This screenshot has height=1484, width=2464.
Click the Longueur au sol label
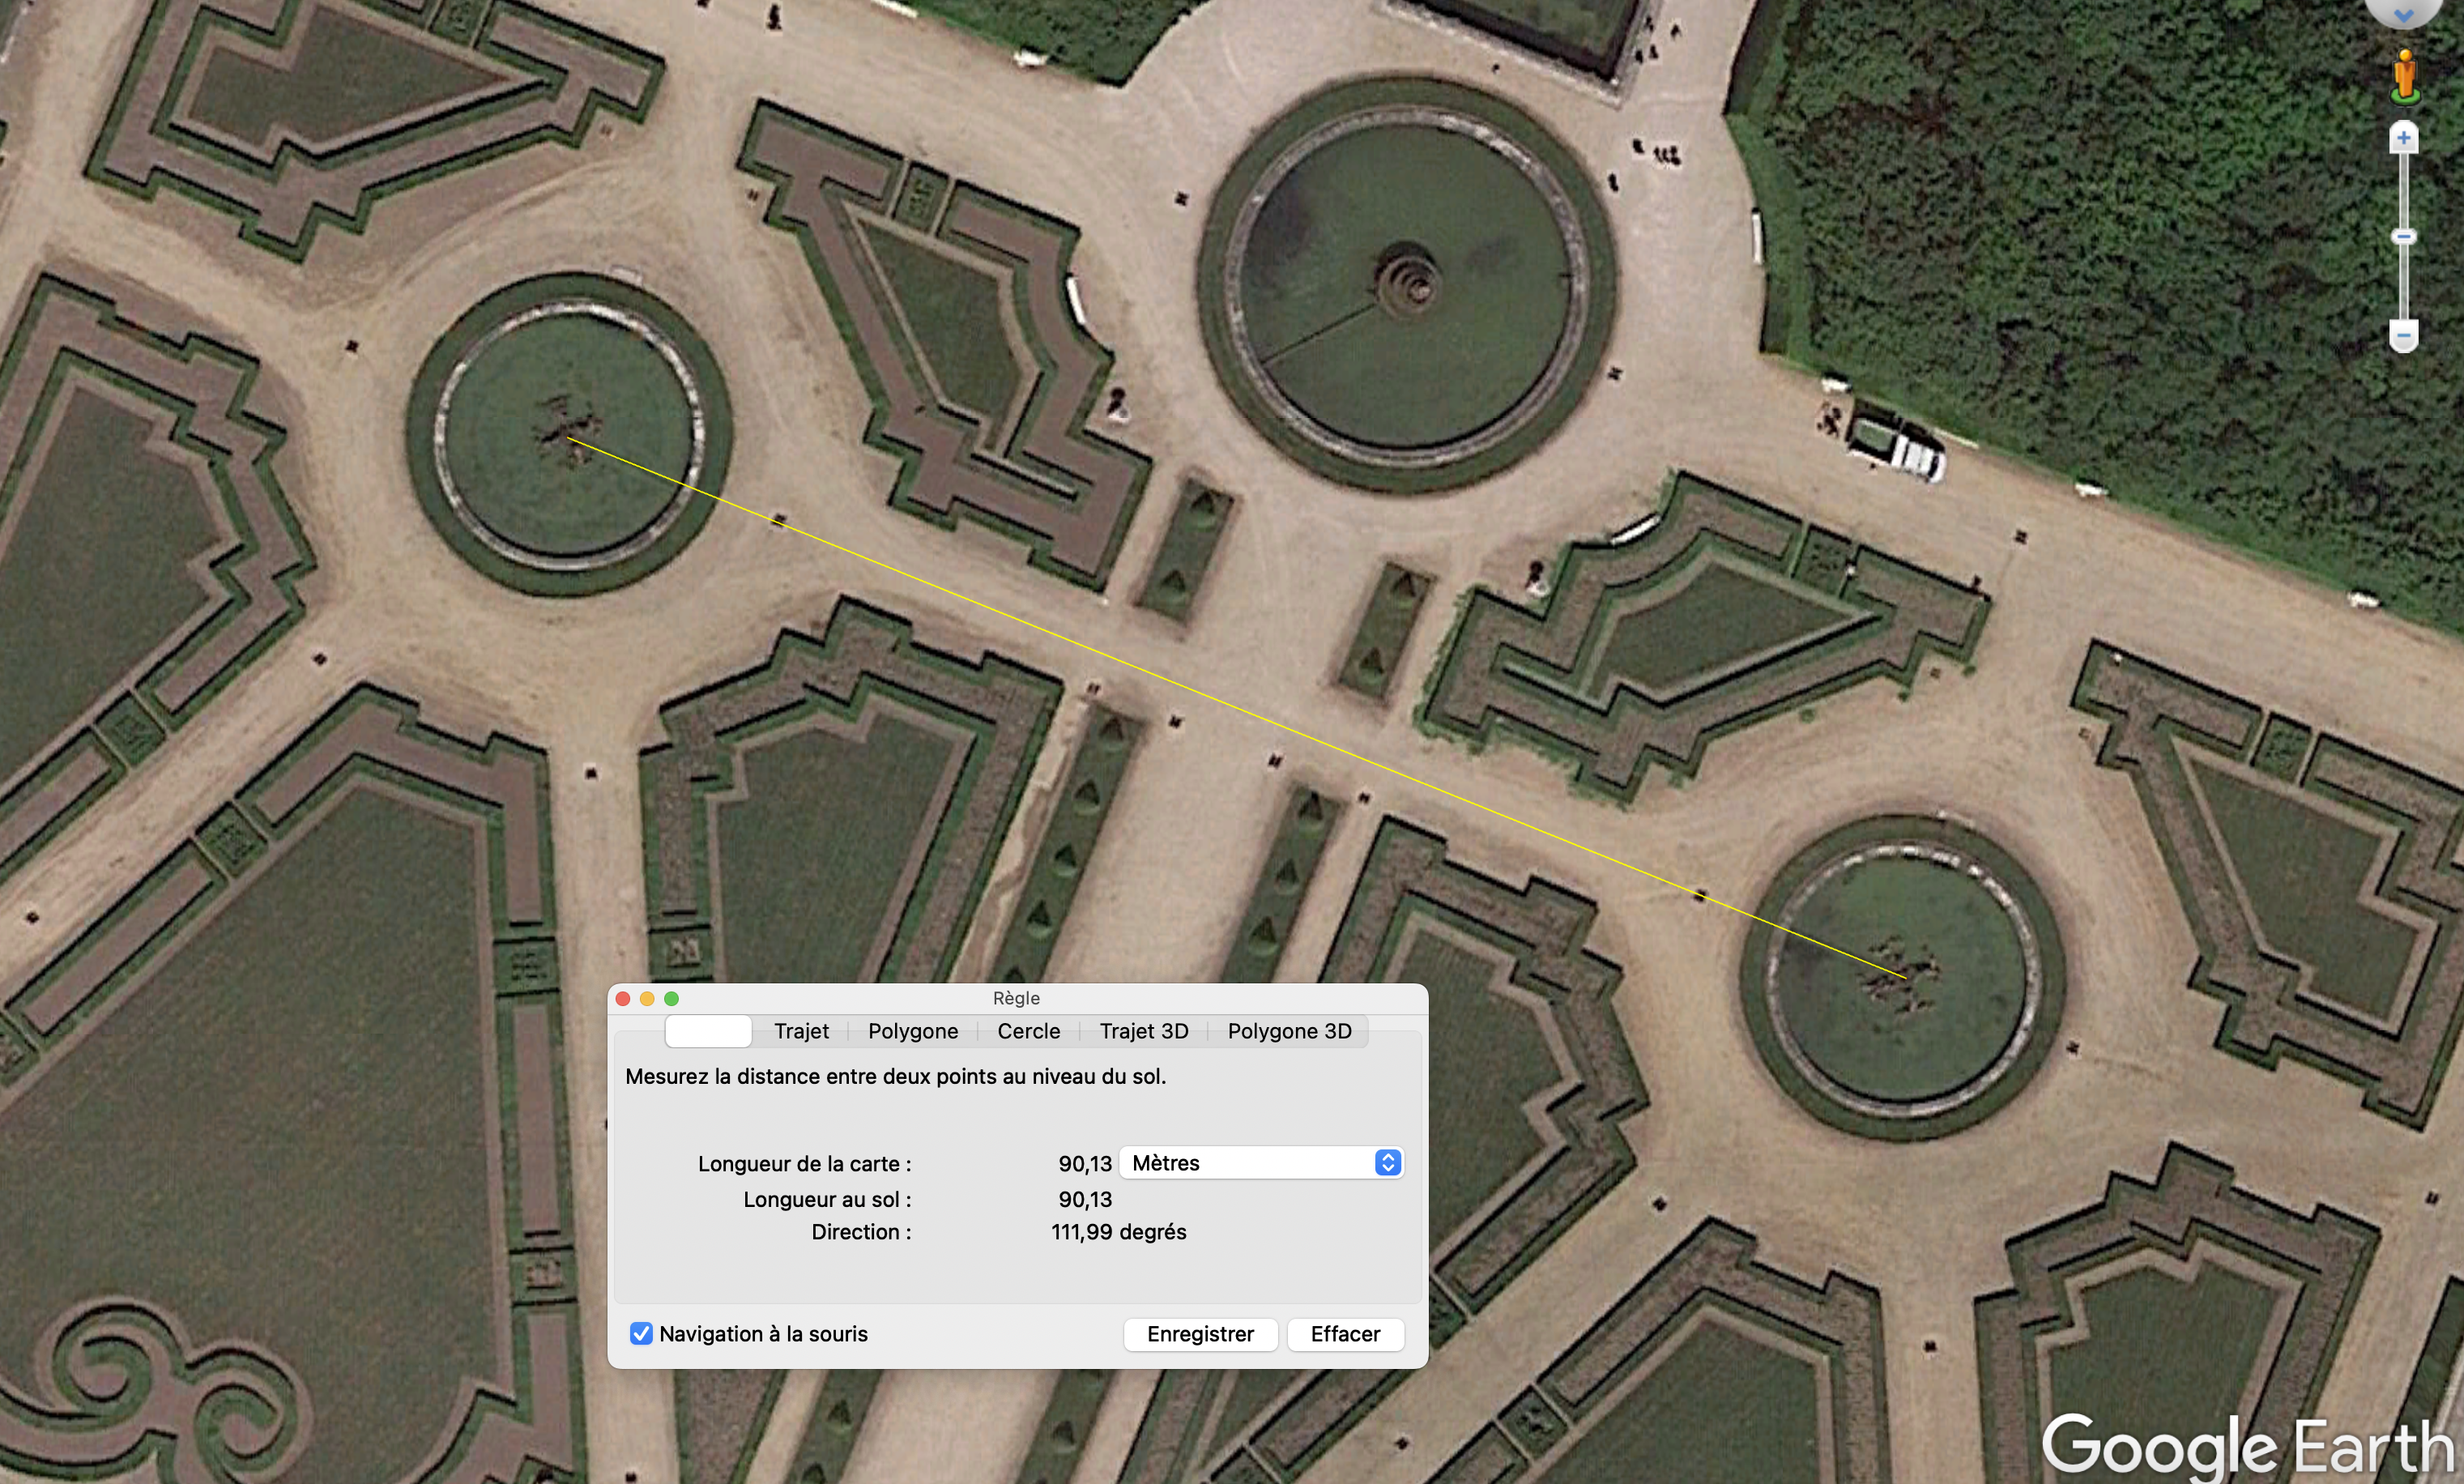[x=827, y=1199]
